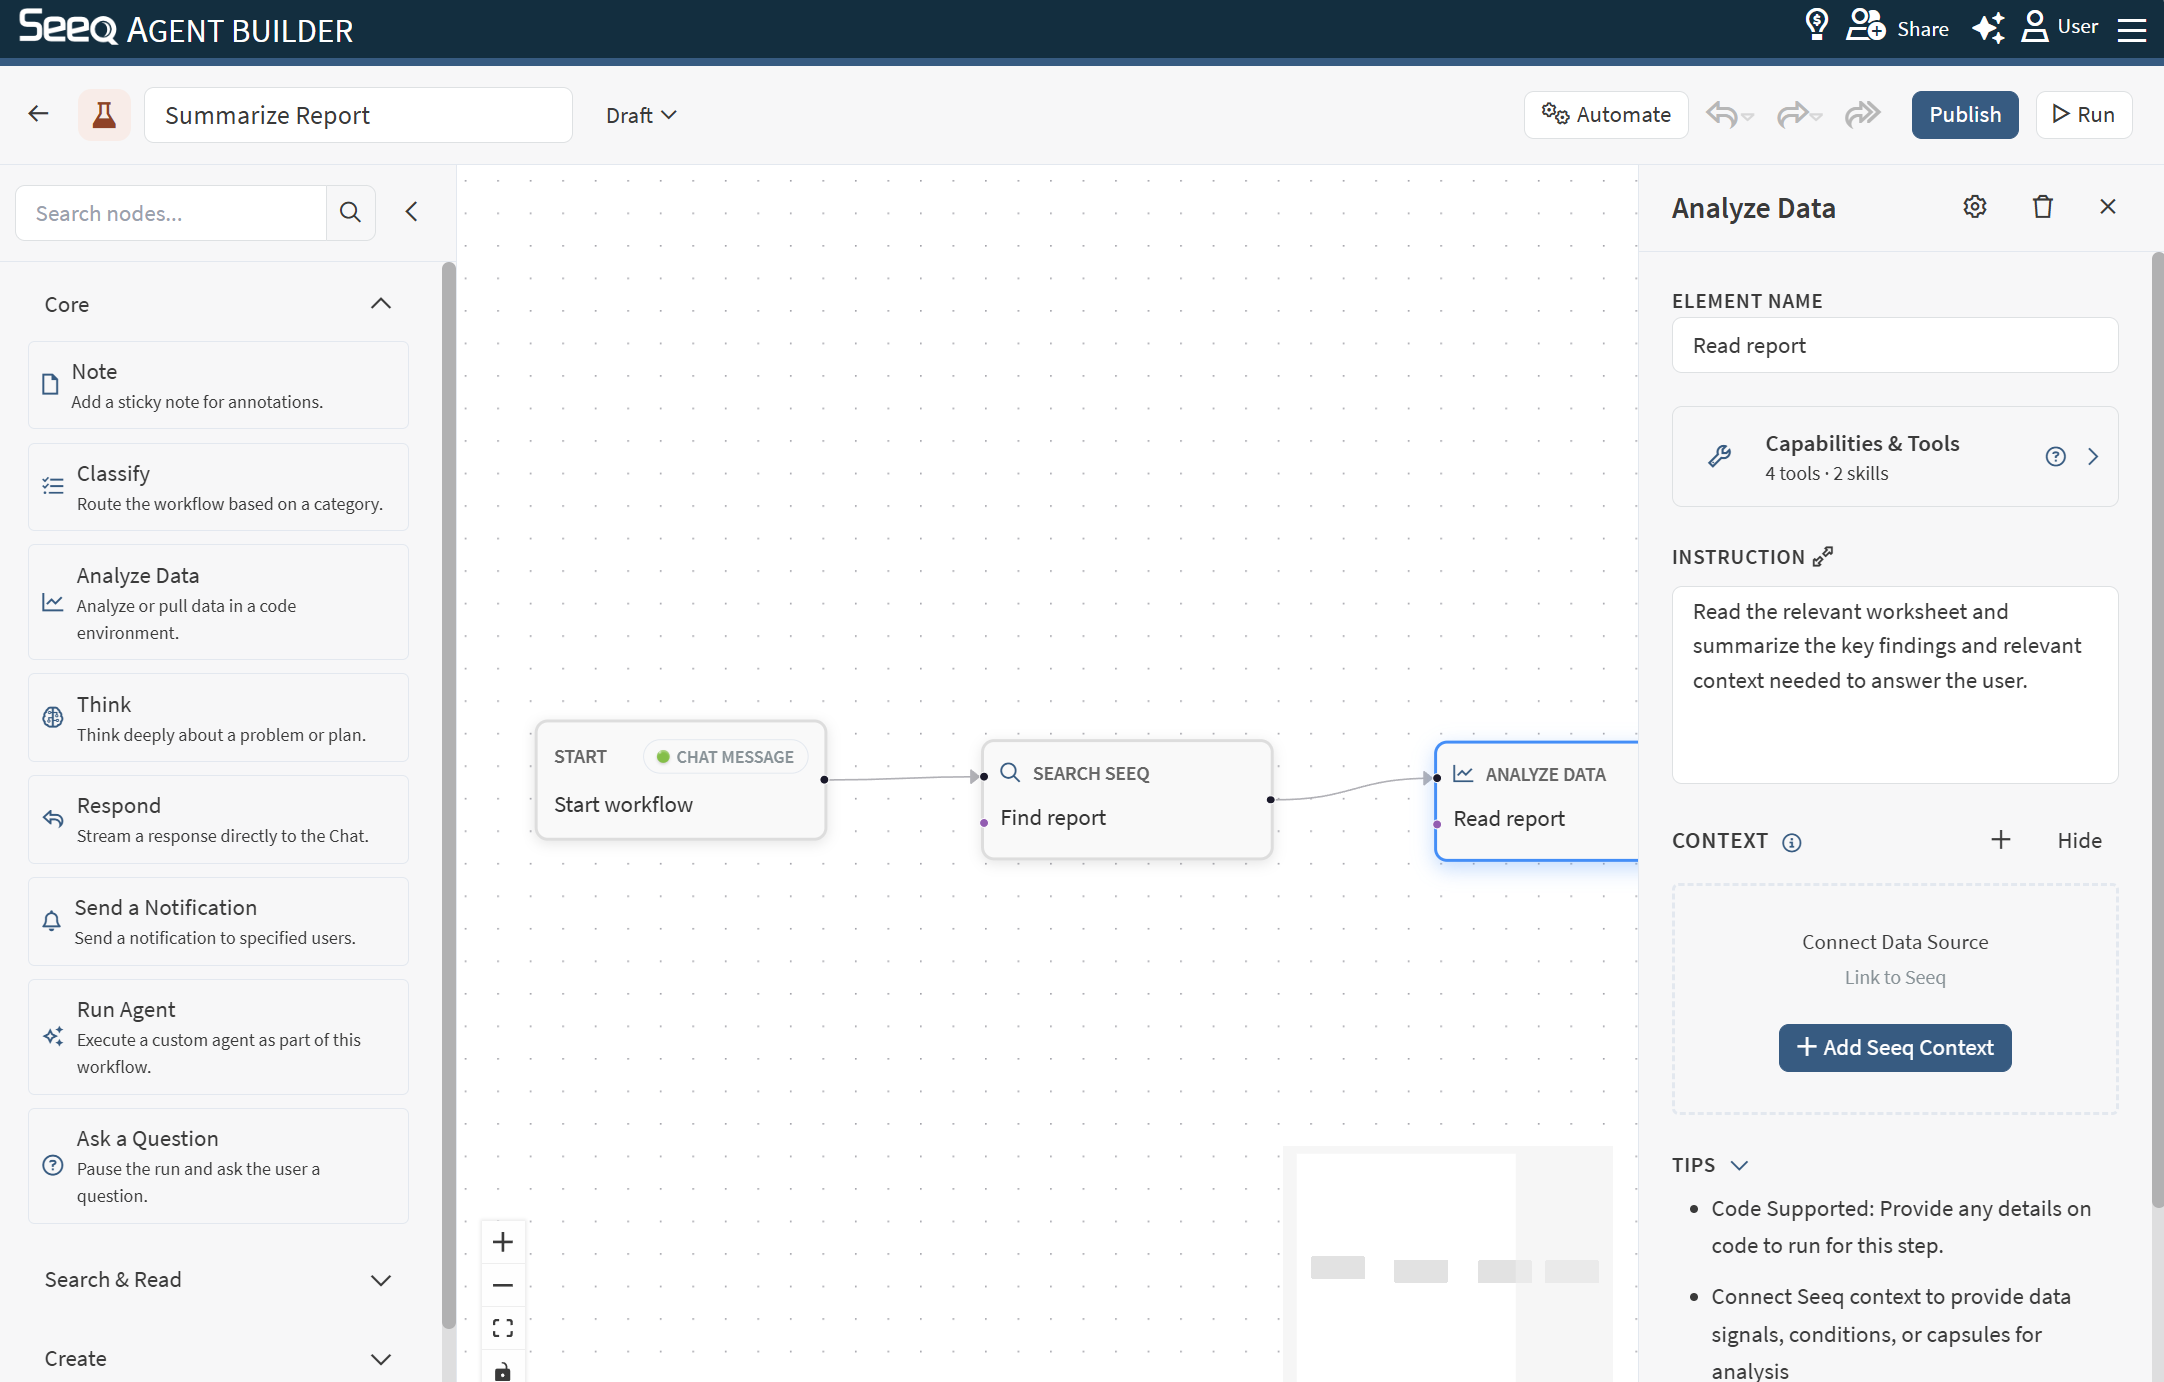Add context with the plus icon
The width and height of the screenshot is (2164, 1382).
click(x=2001, y=840)
